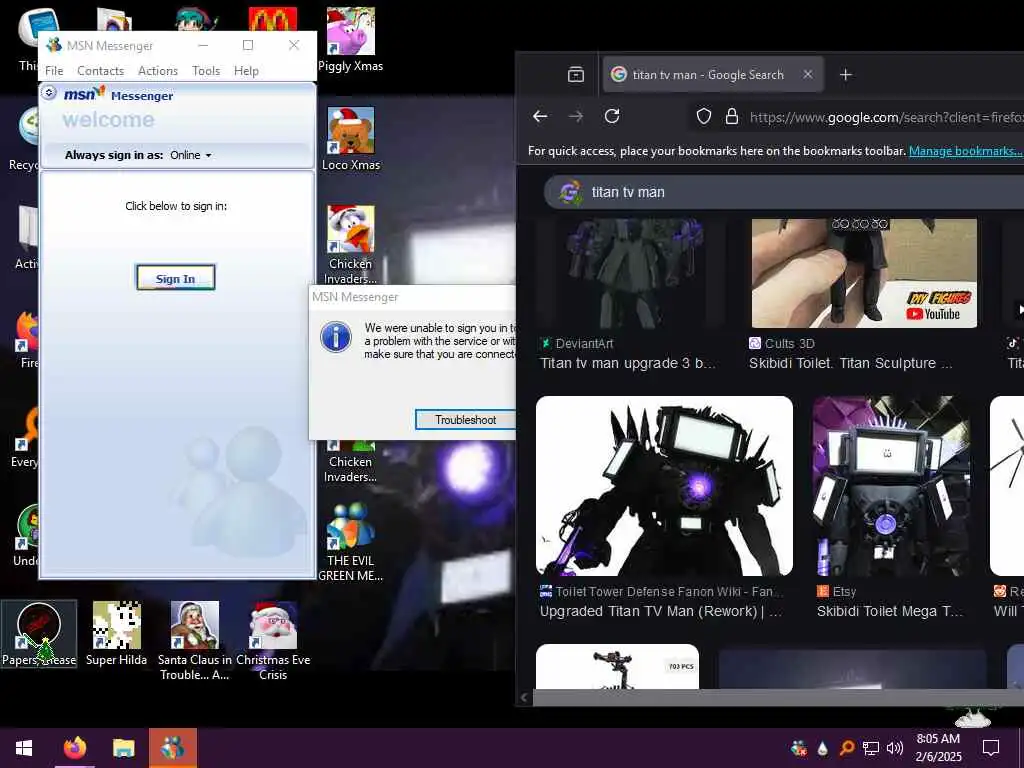Screen dimensions: 1024x768
Task: Click the Firefox URL address bar
Action: (x=885, y=118)
